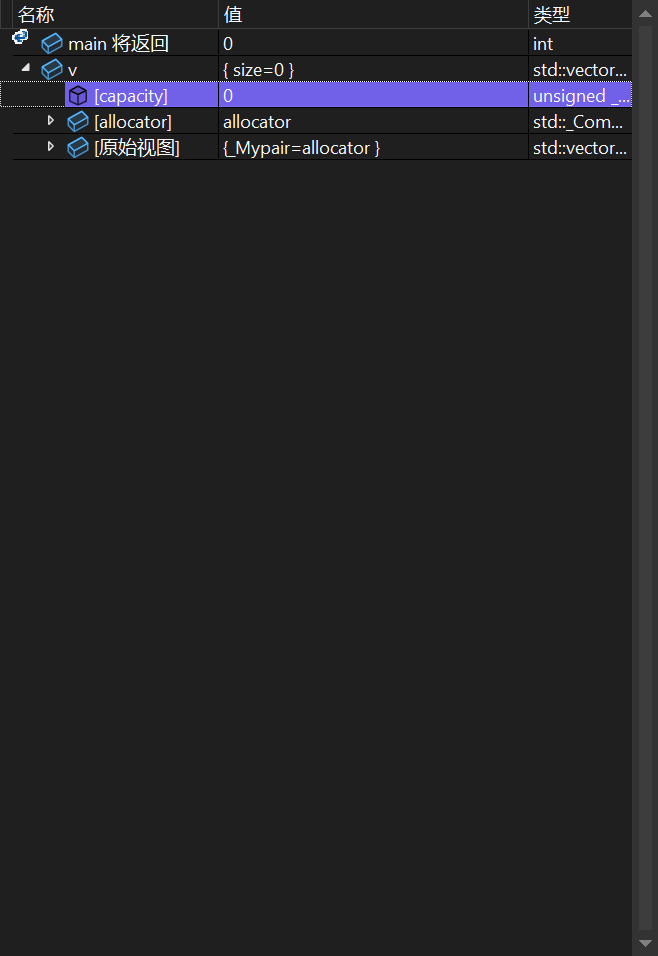Click the scroll down arrow at the bottom
This screenshot has width=658, height=956.
coord(645,943)
